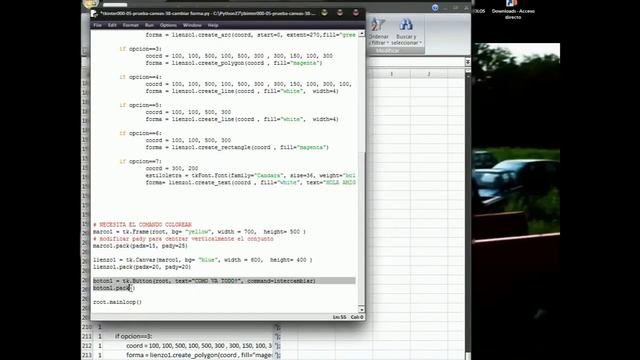The width and height of the screenshot is (640, 360).
Task: Click the IDLE vertical scrollbar thumb
Action: point(361,229)
